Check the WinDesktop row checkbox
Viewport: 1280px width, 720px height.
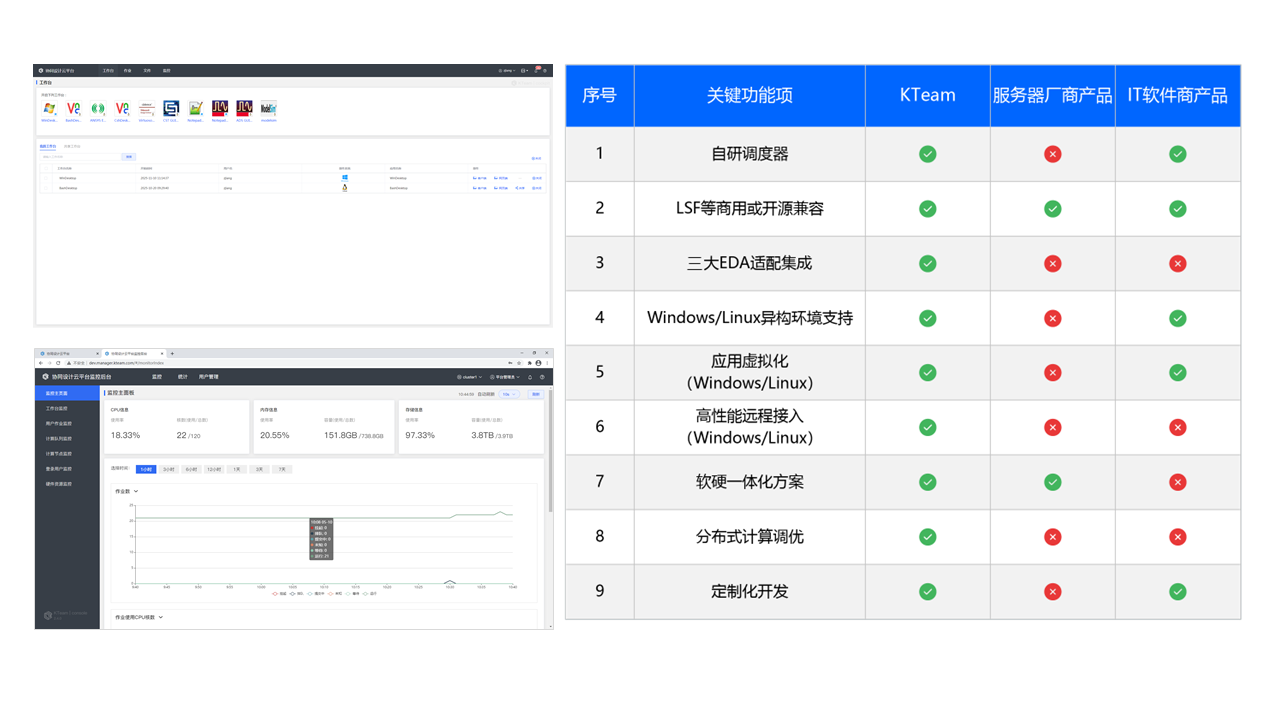(46, 178)
